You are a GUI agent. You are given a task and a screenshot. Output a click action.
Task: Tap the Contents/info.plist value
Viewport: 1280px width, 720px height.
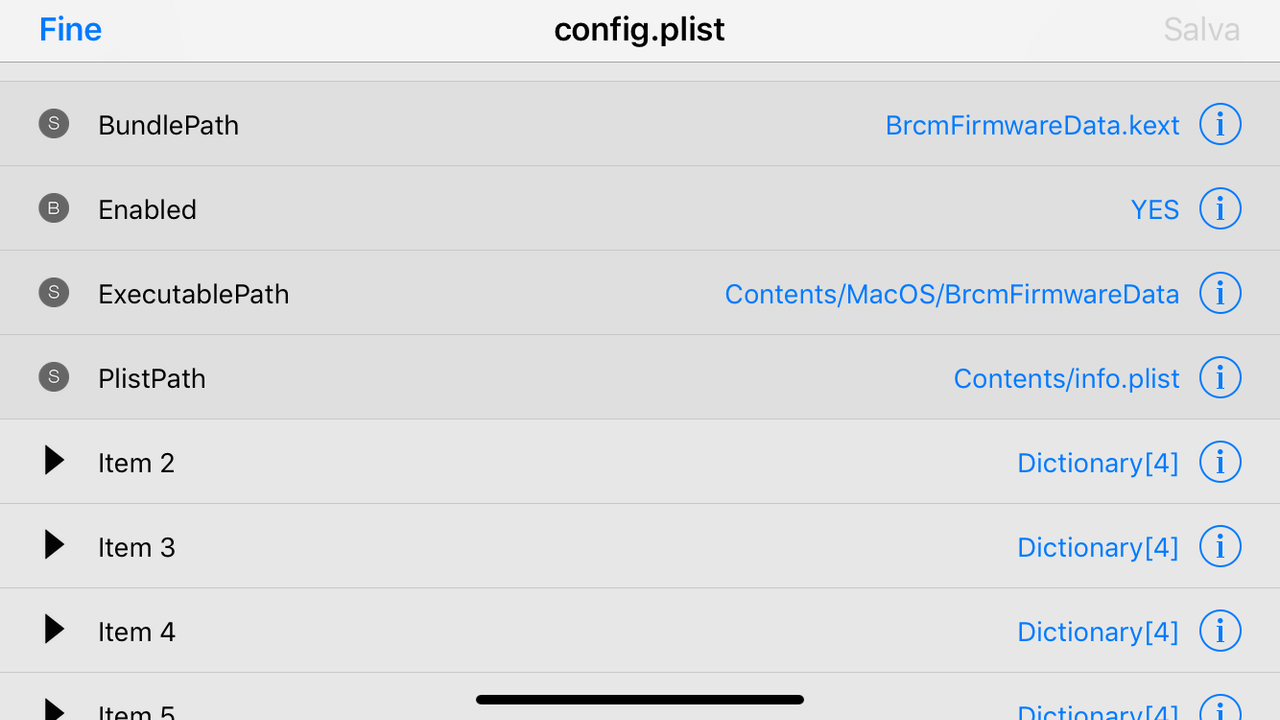coord(1066,379)
